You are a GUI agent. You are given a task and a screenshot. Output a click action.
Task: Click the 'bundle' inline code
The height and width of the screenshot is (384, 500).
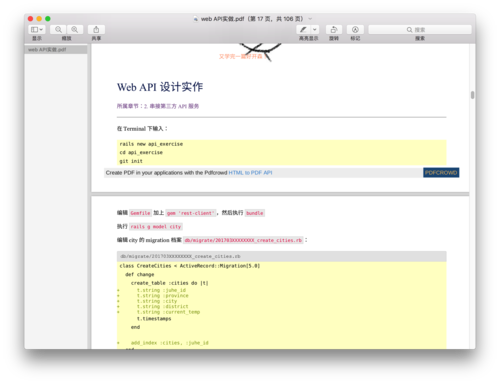click(x=255, y=213)
